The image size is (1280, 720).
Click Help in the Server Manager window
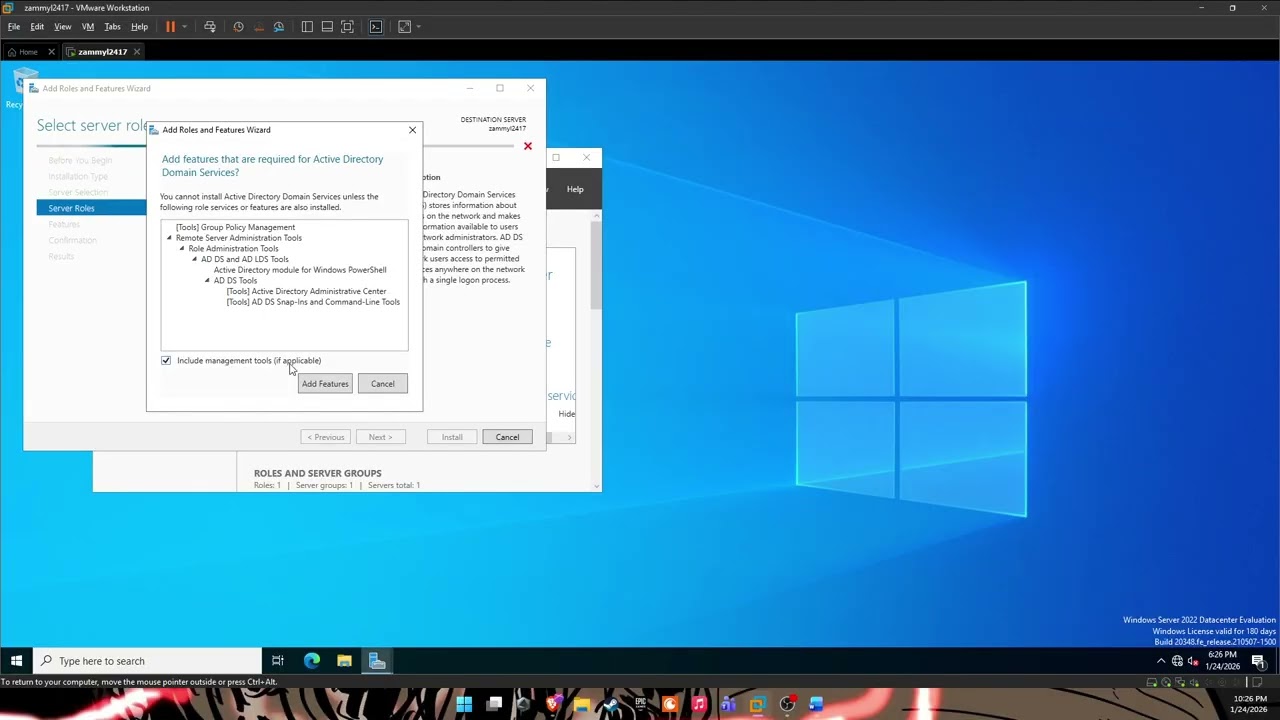575,189
